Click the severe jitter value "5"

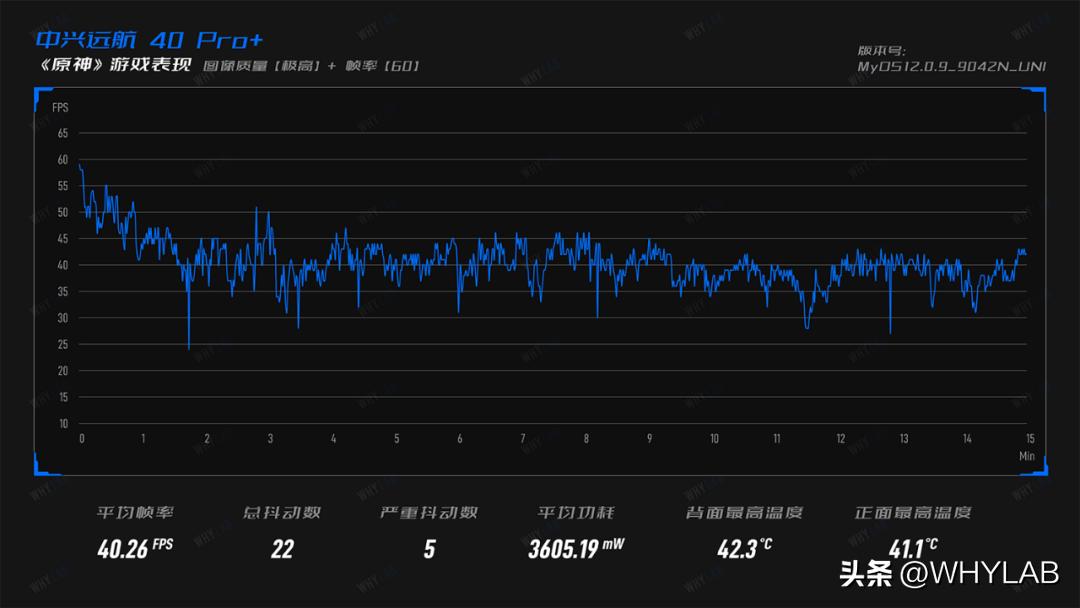[x=429, y=549]
